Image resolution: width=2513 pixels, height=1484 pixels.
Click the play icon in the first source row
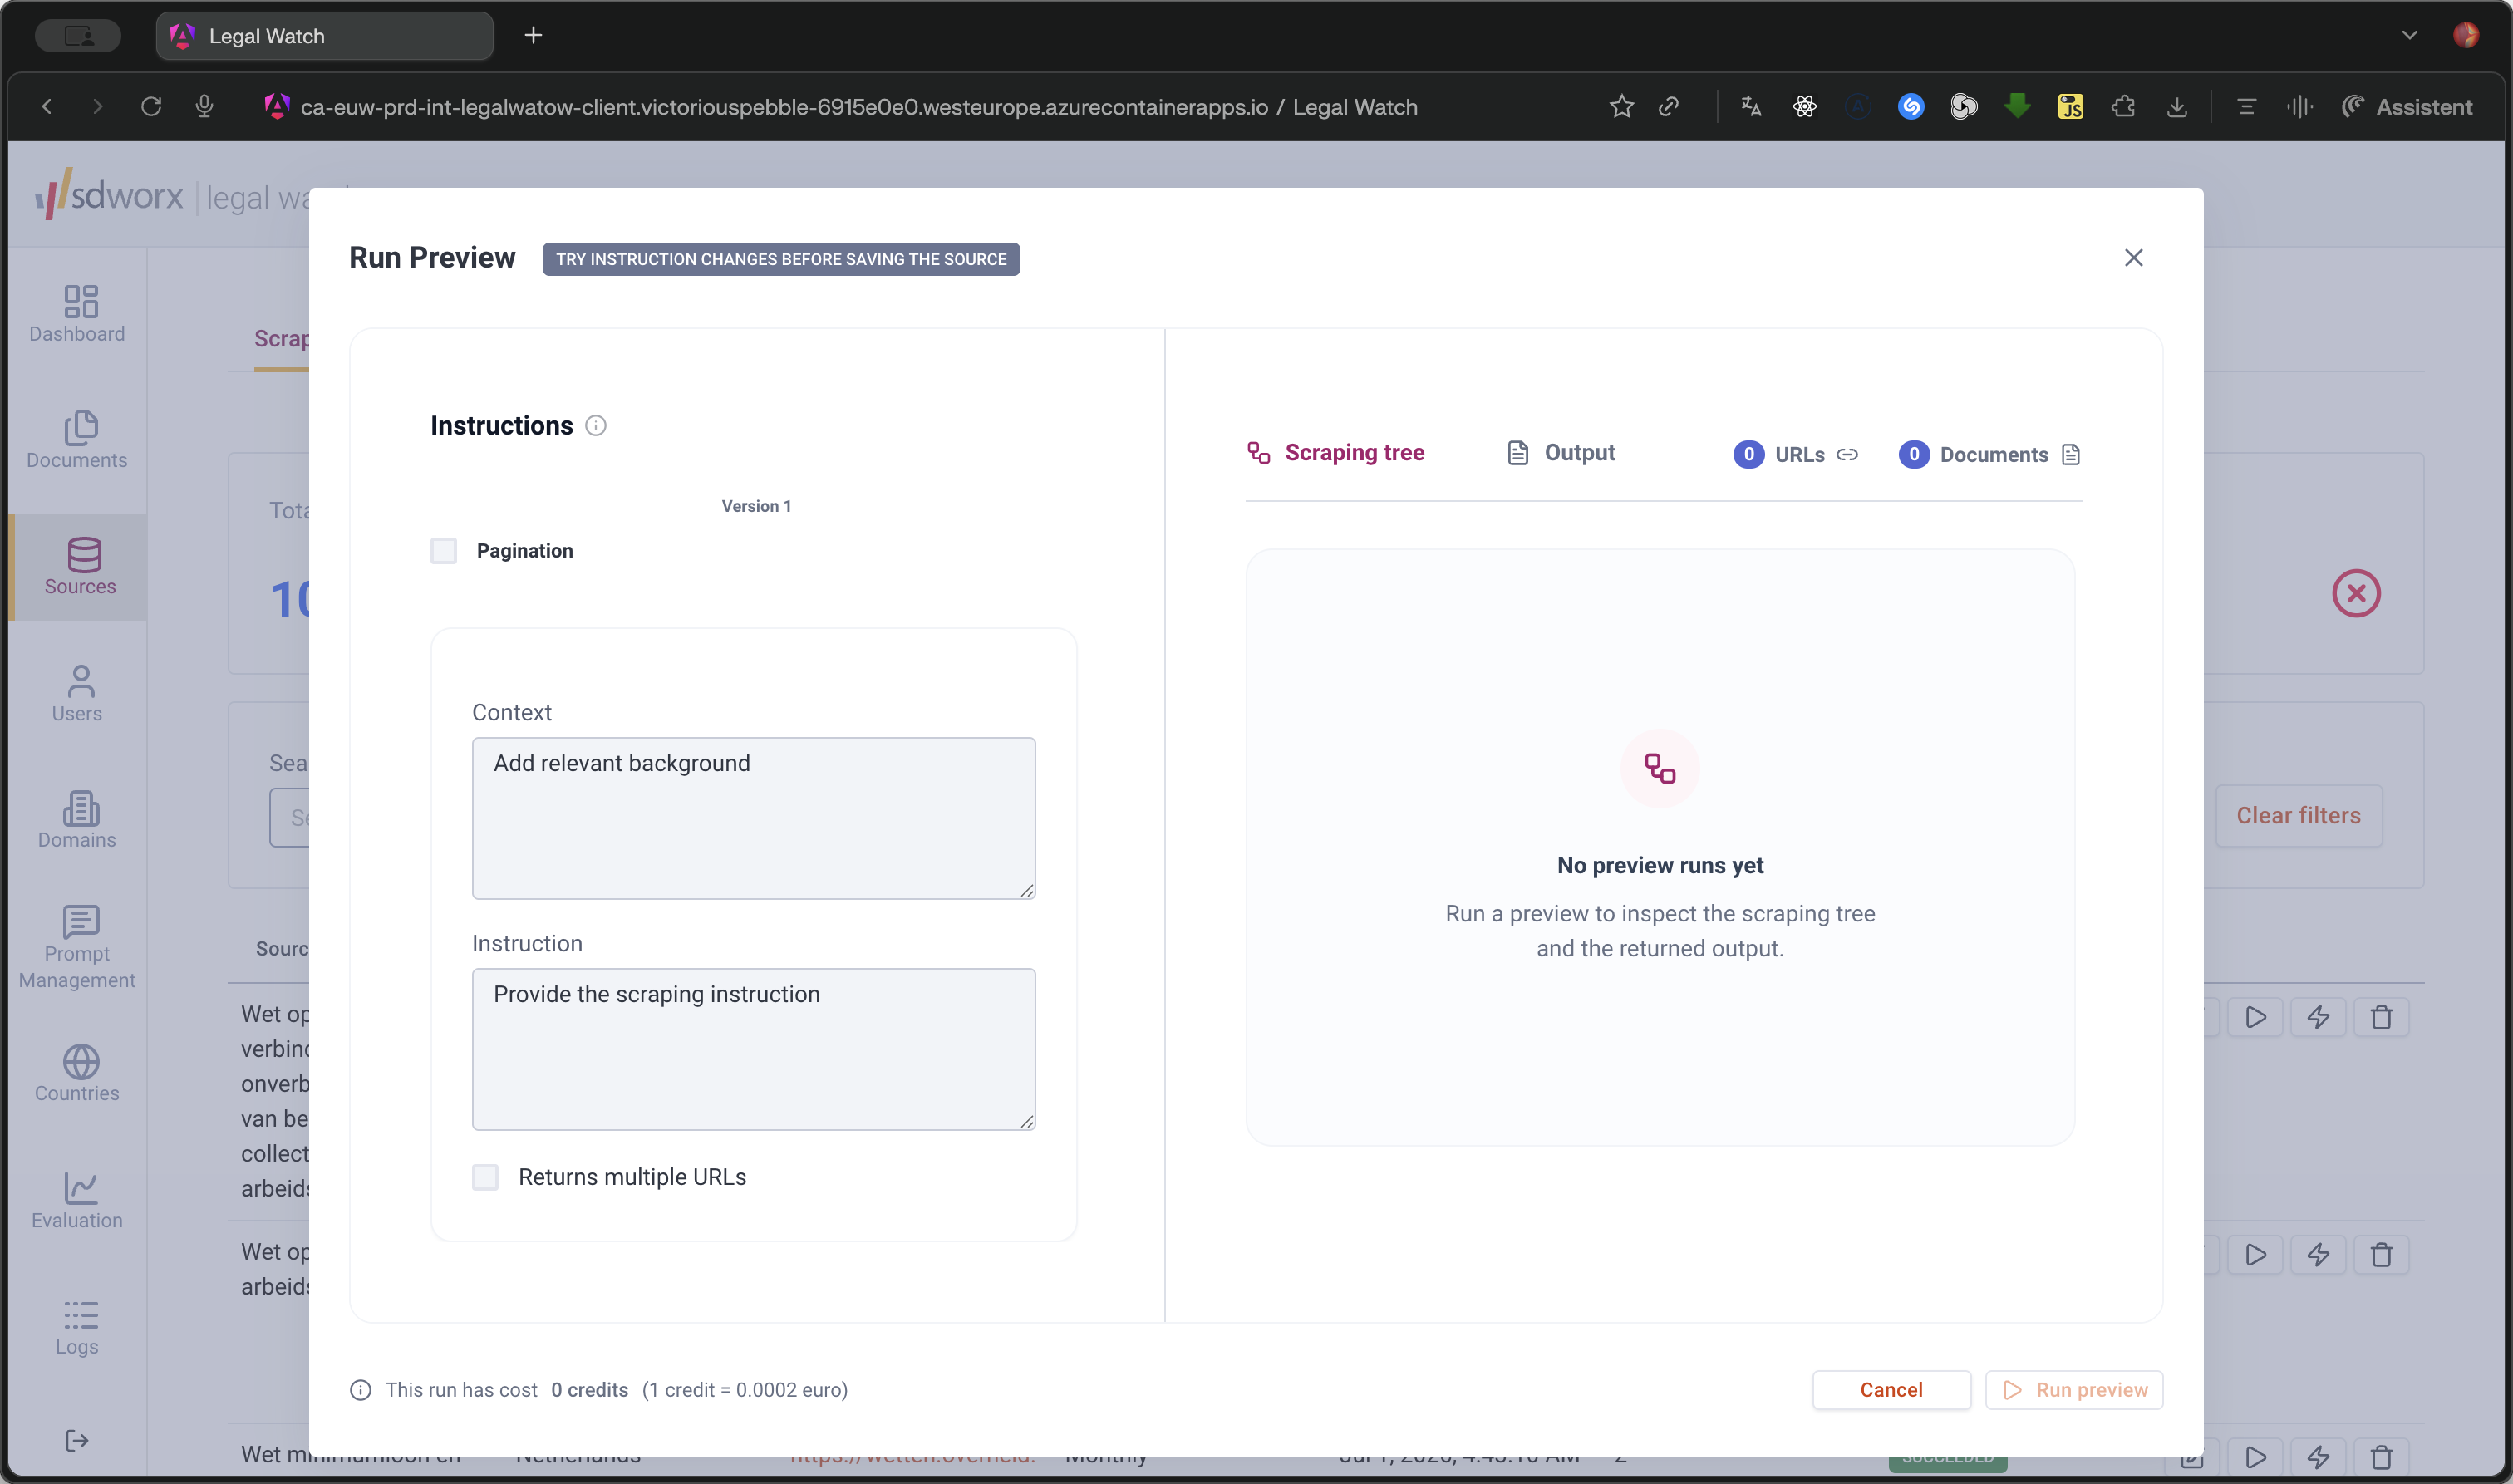pyautogui.click(x=2255, y=1017)
